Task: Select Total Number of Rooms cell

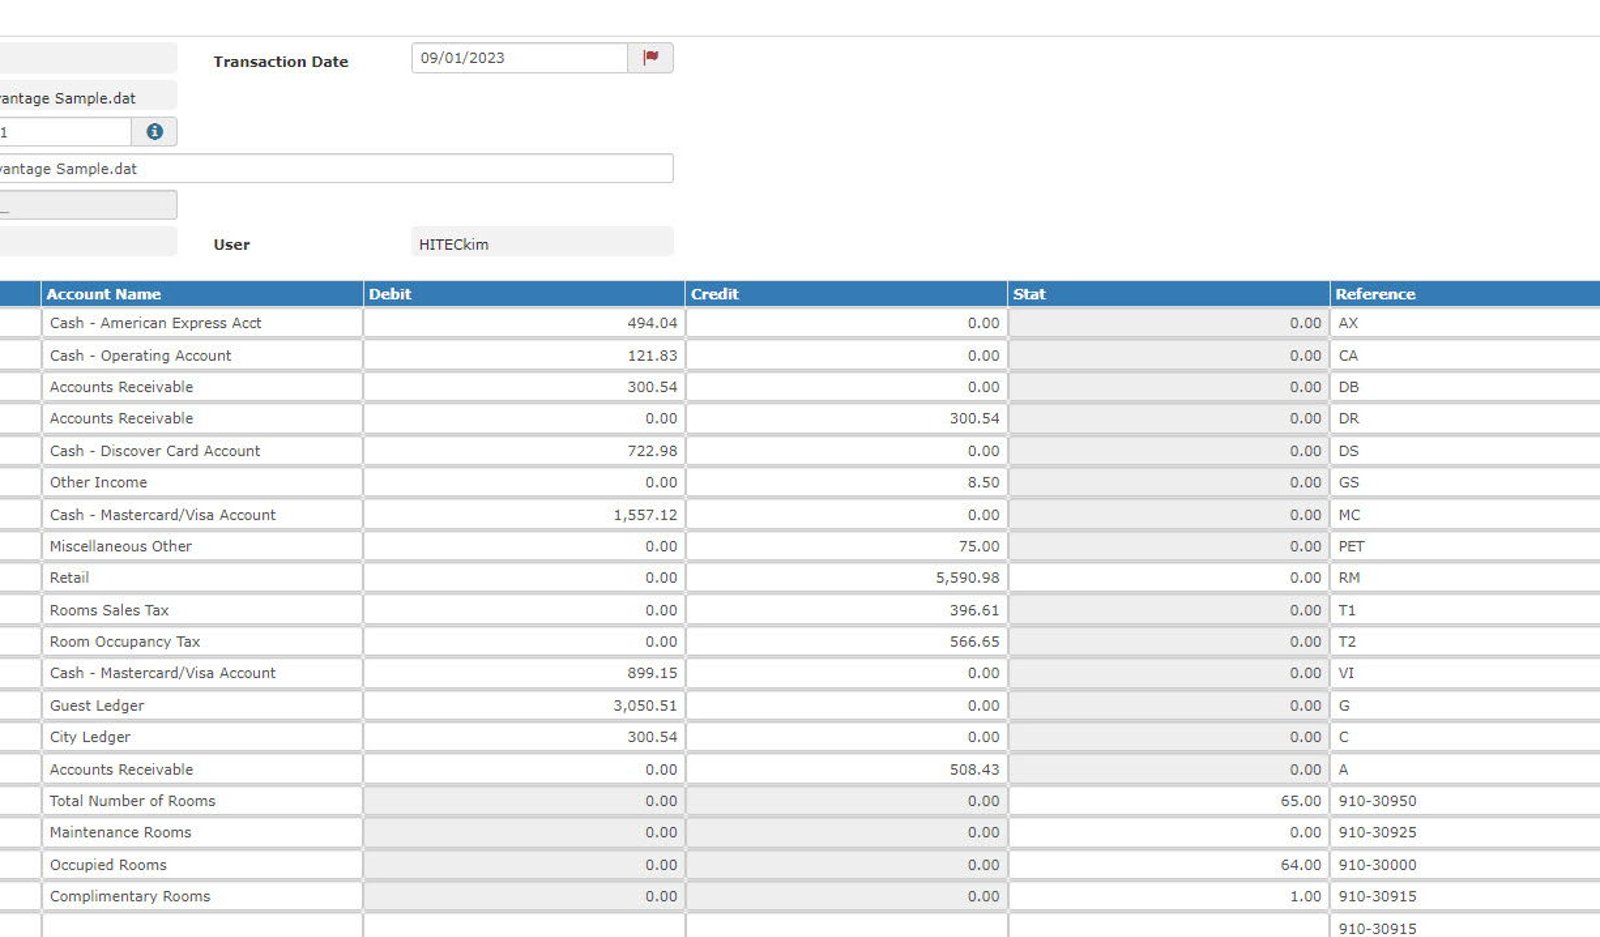Action: [x=202, y=801]
